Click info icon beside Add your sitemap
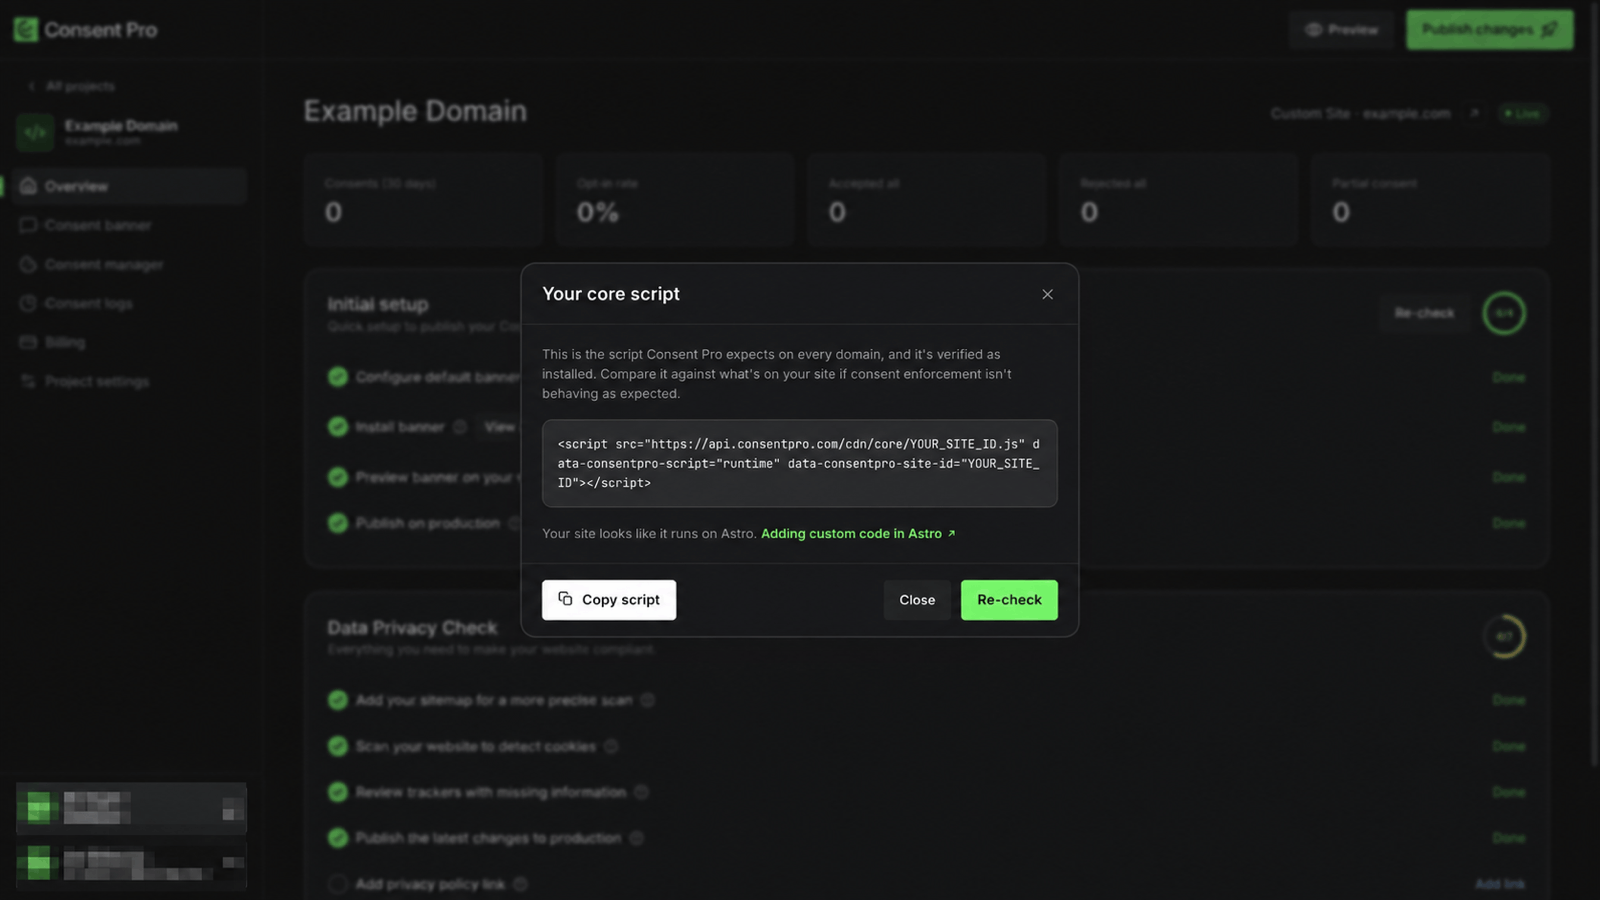 pyautogui.click(x=648, y=700)
